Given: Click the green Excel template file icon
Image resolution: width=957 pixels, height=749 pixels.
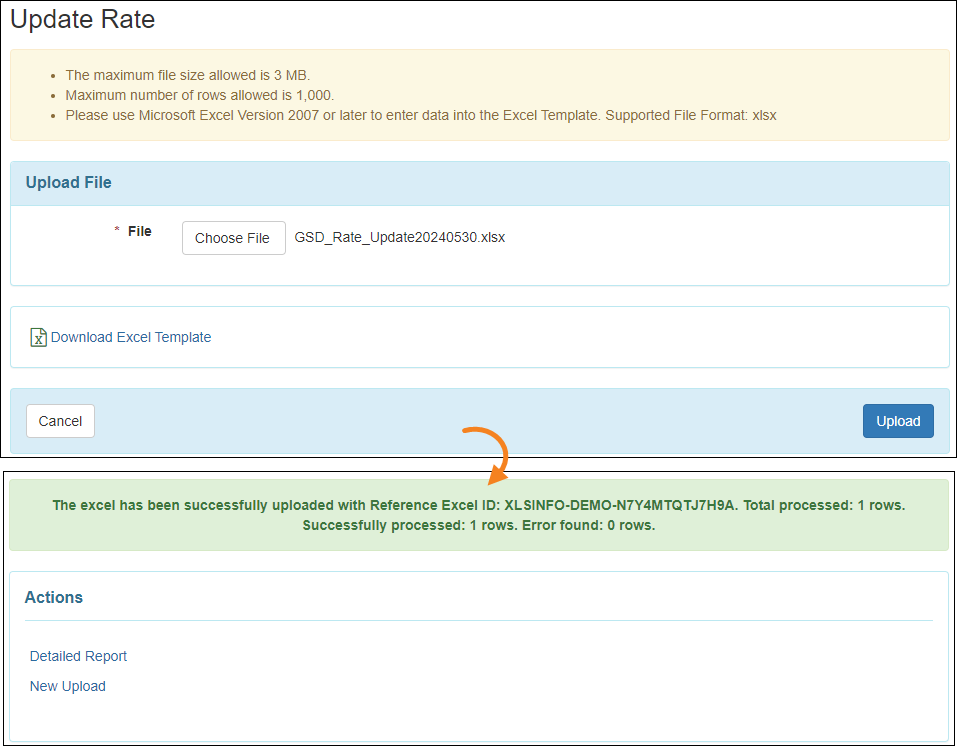Looking at the screenshot, I should [38, 338].
